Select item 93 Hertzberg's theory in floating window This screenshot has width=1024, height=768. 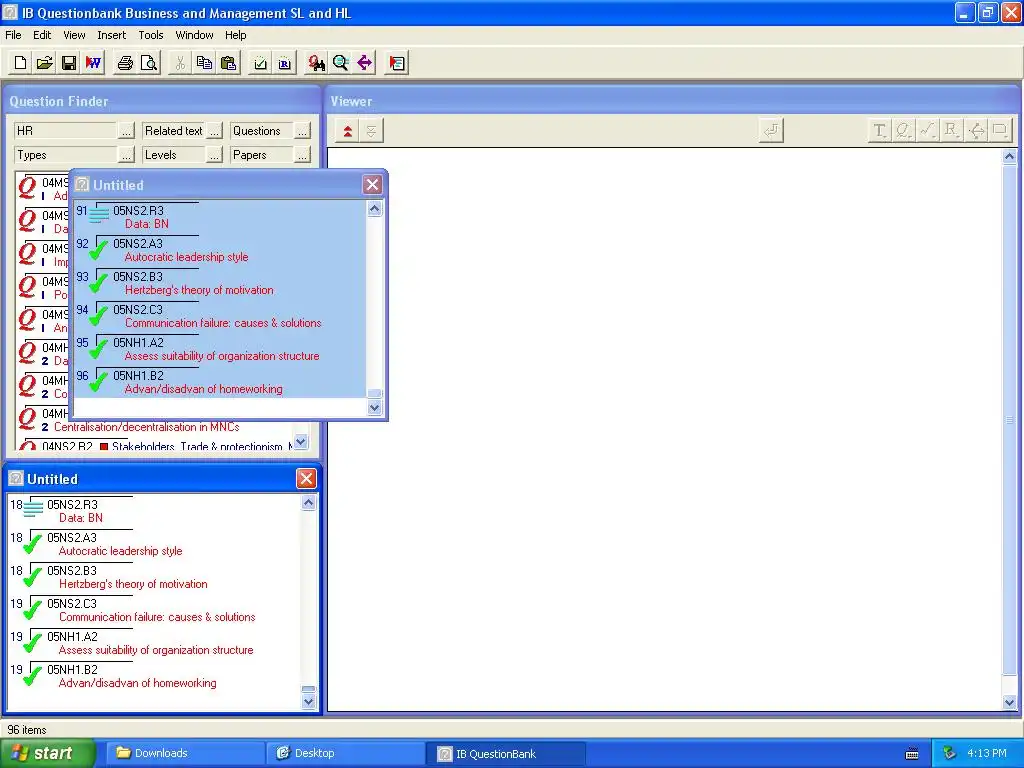[220, 283]
